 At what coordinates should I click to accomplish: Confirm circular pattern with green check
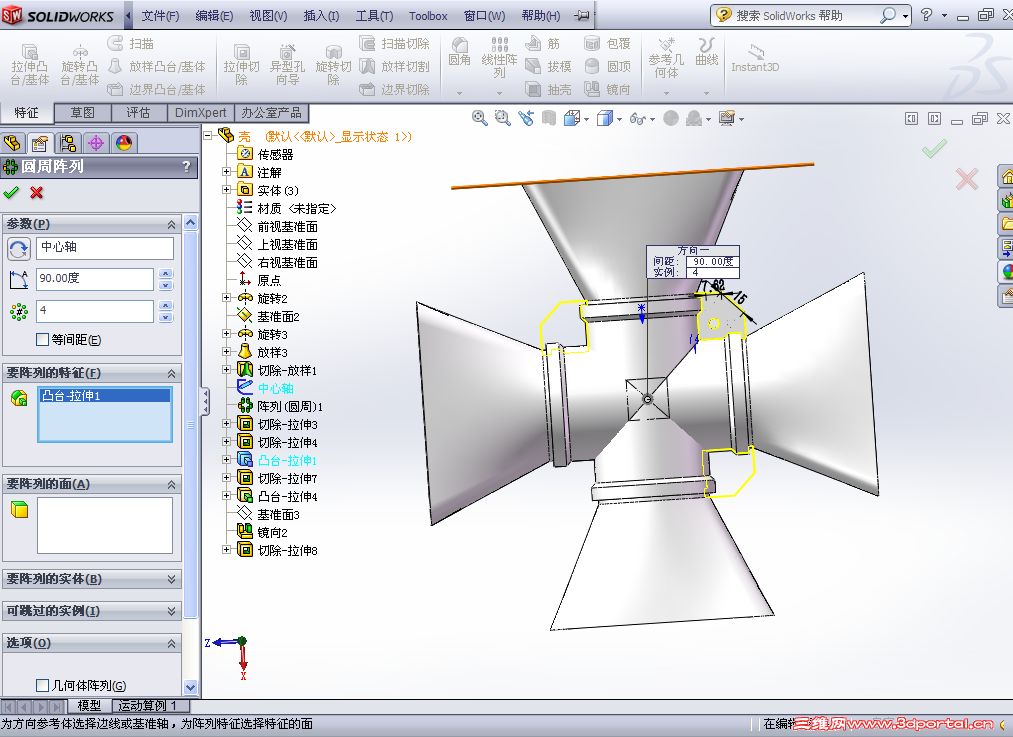(11, 193)
